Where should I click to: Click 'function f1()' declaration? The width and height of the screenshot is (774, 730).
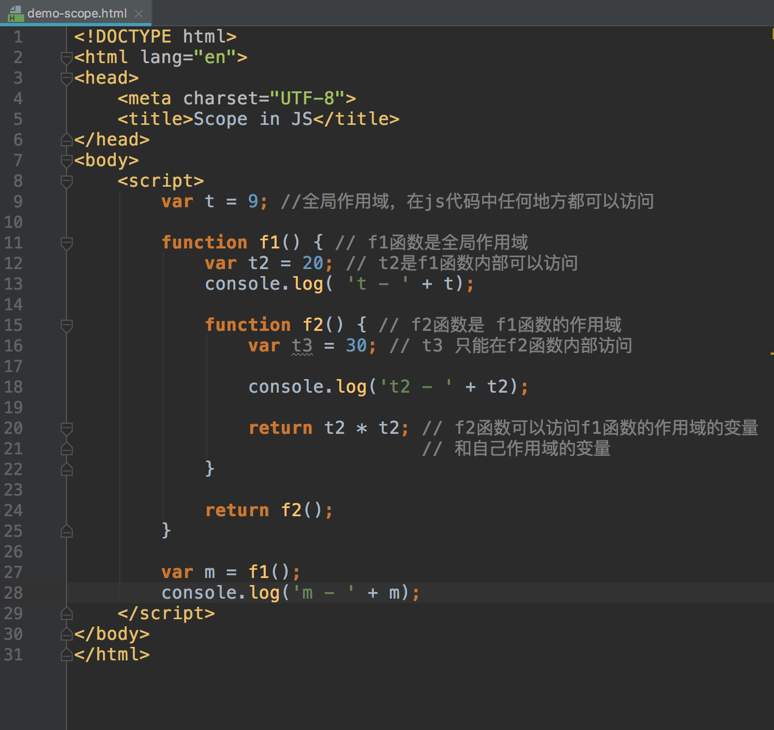coord(231,242)
